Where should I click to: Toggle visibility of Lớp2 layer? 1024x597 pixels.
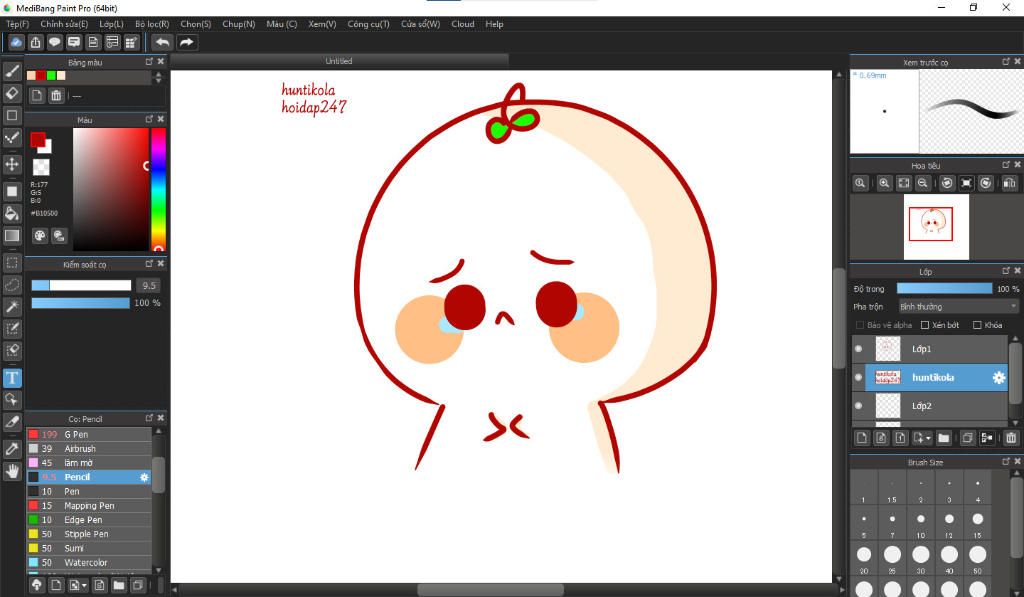click(858, 406)
